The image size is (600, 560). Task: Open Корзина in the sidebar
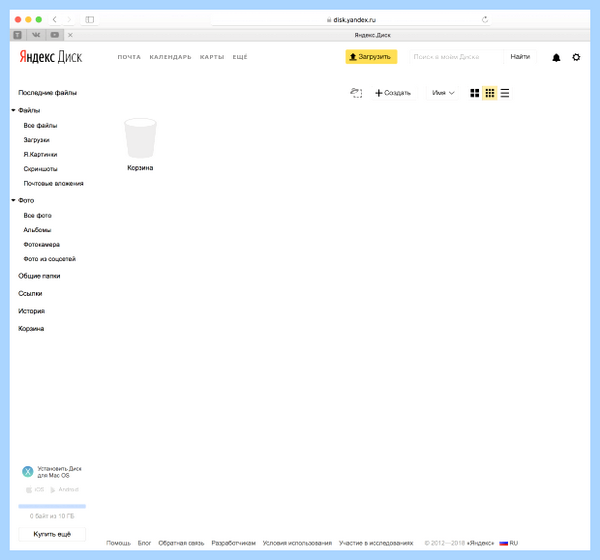coord(31,329)
